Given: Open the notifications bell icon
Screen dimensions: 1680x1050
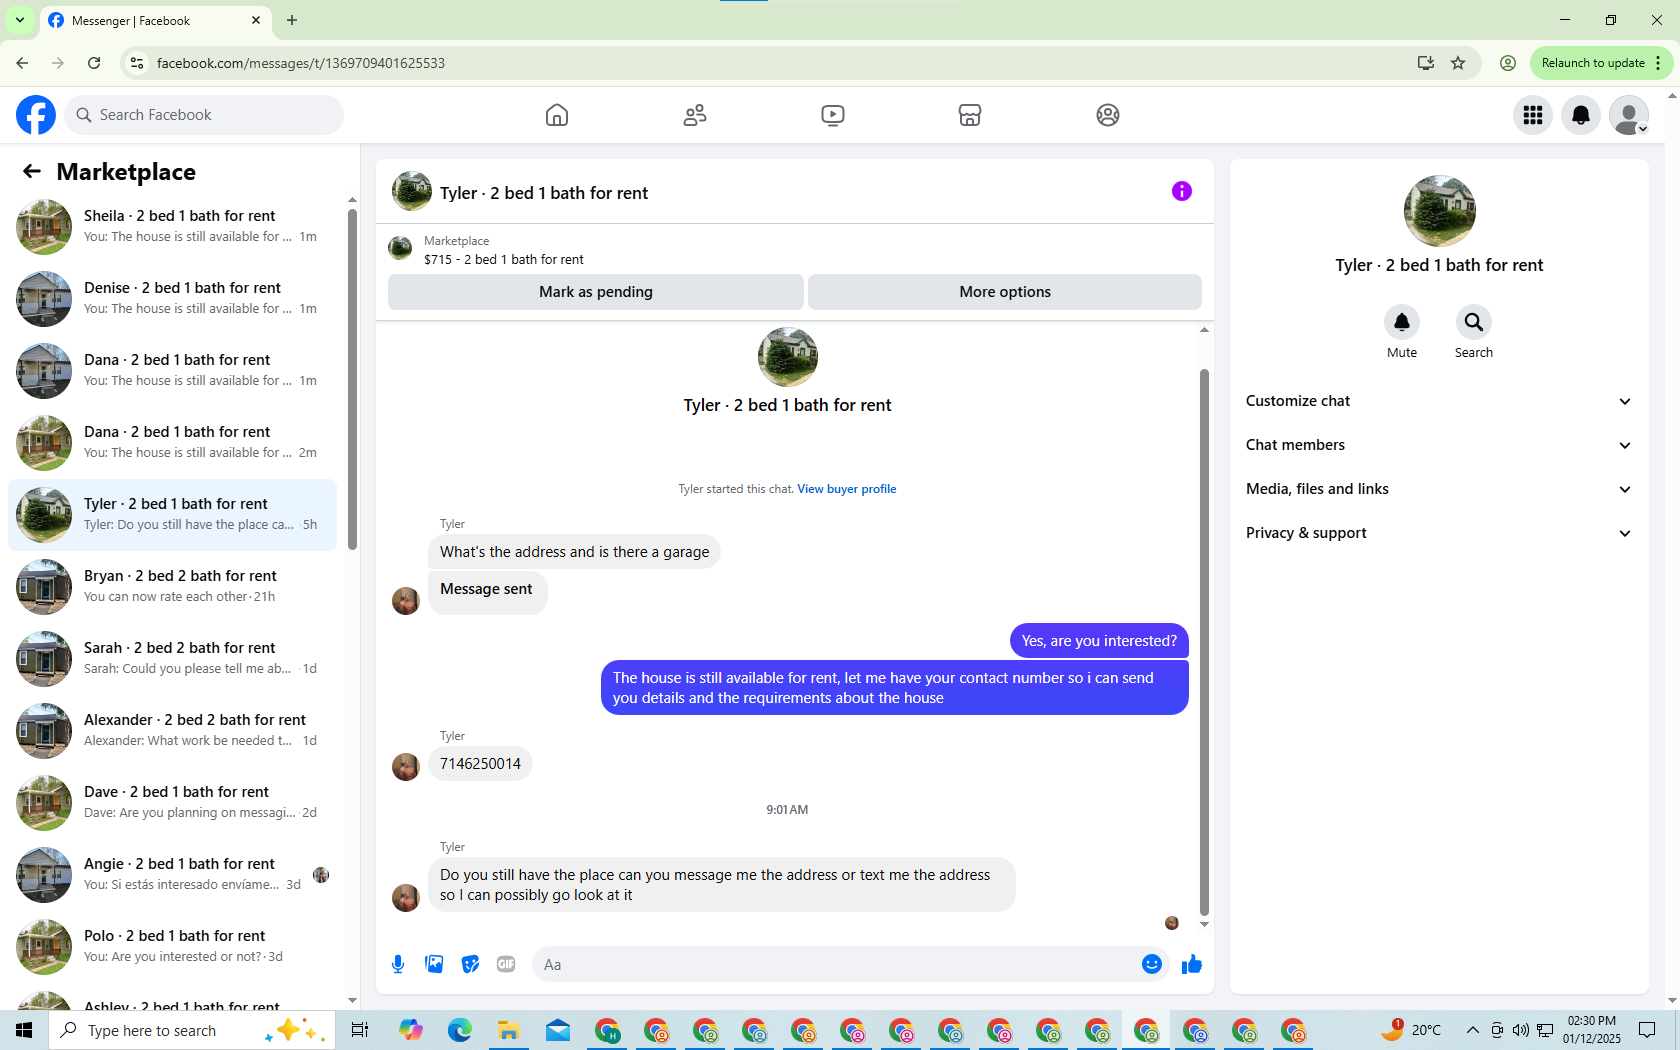Looking at the screenshot, I should tap(1581, 115).
